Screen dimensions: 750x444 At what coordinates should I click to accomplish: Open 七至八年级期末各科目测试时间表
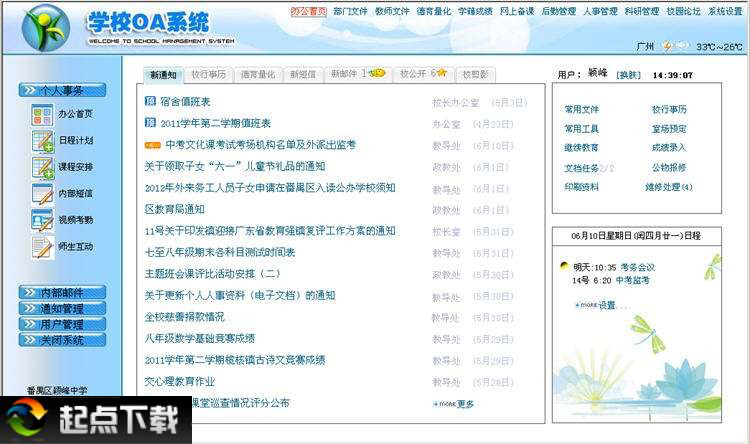pos(220,252)
